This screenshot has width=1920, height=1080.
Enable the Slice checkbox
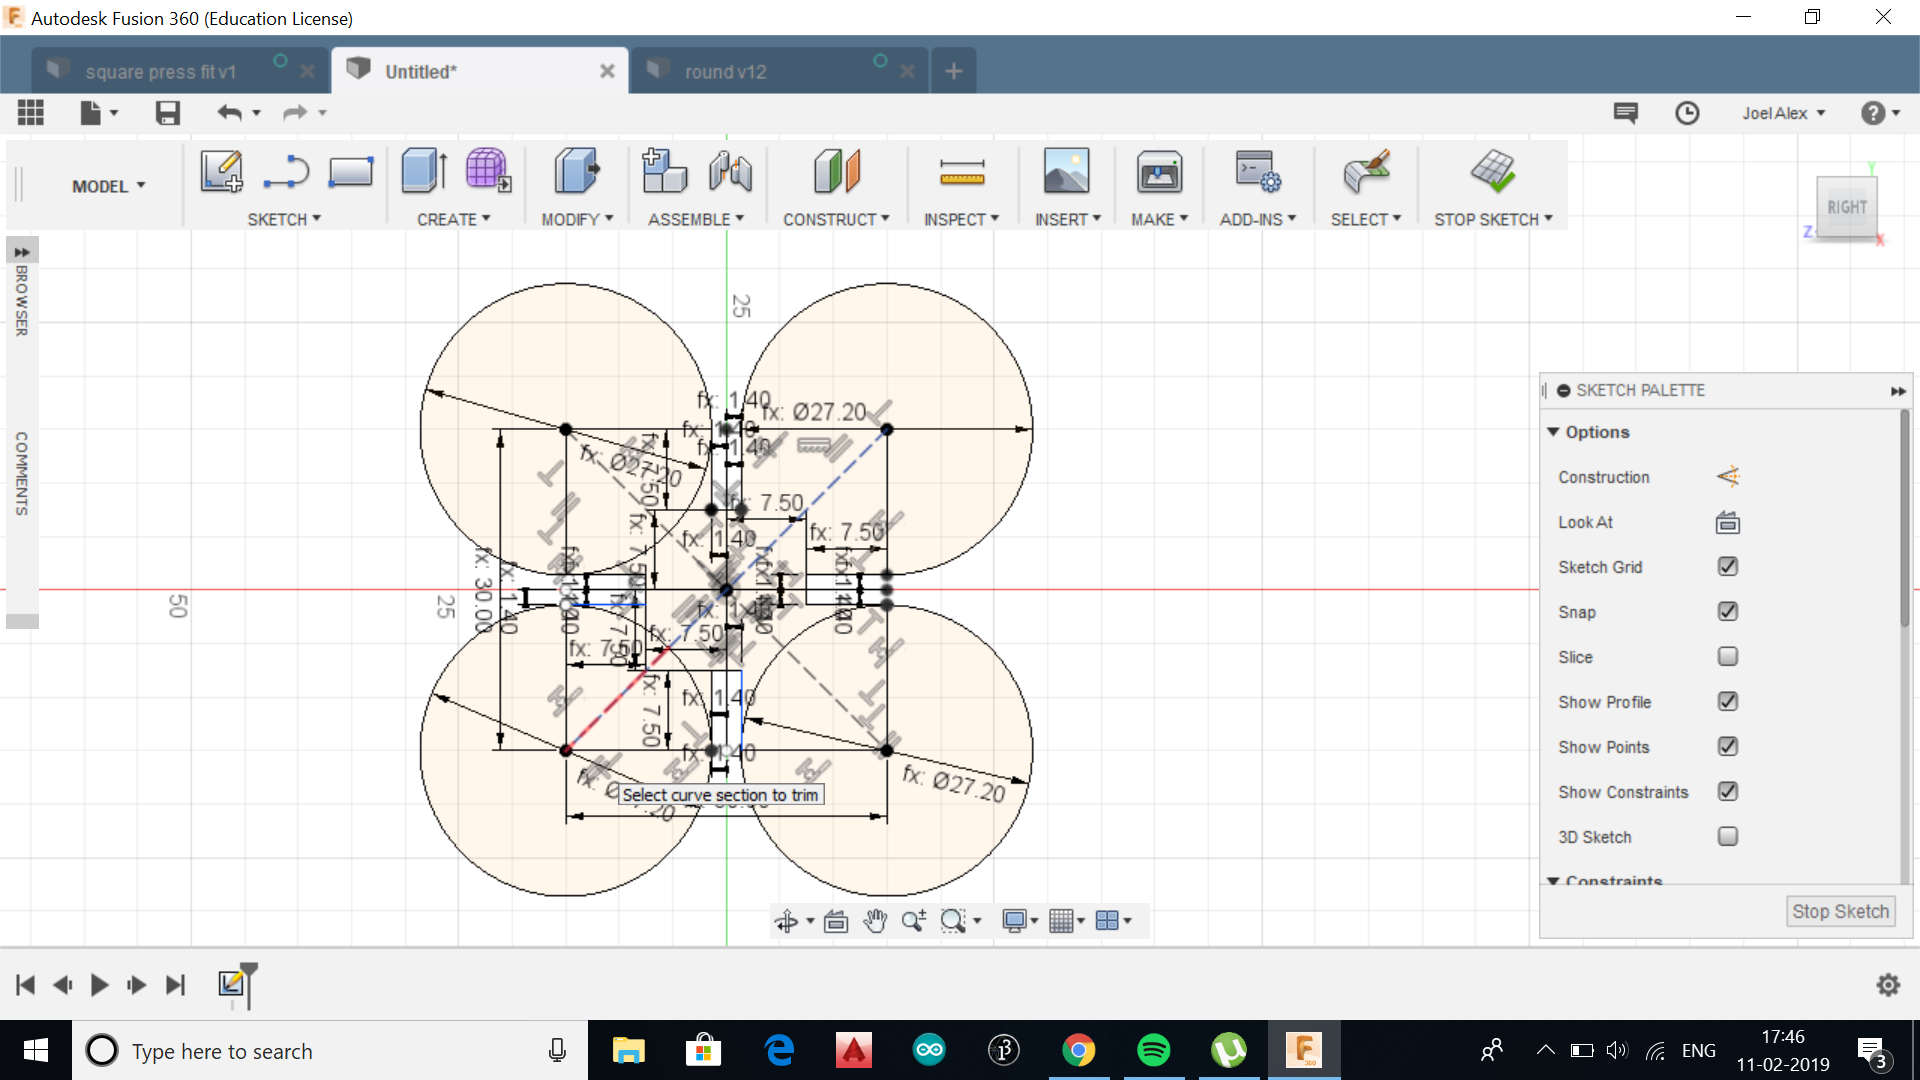(1727, 657)
